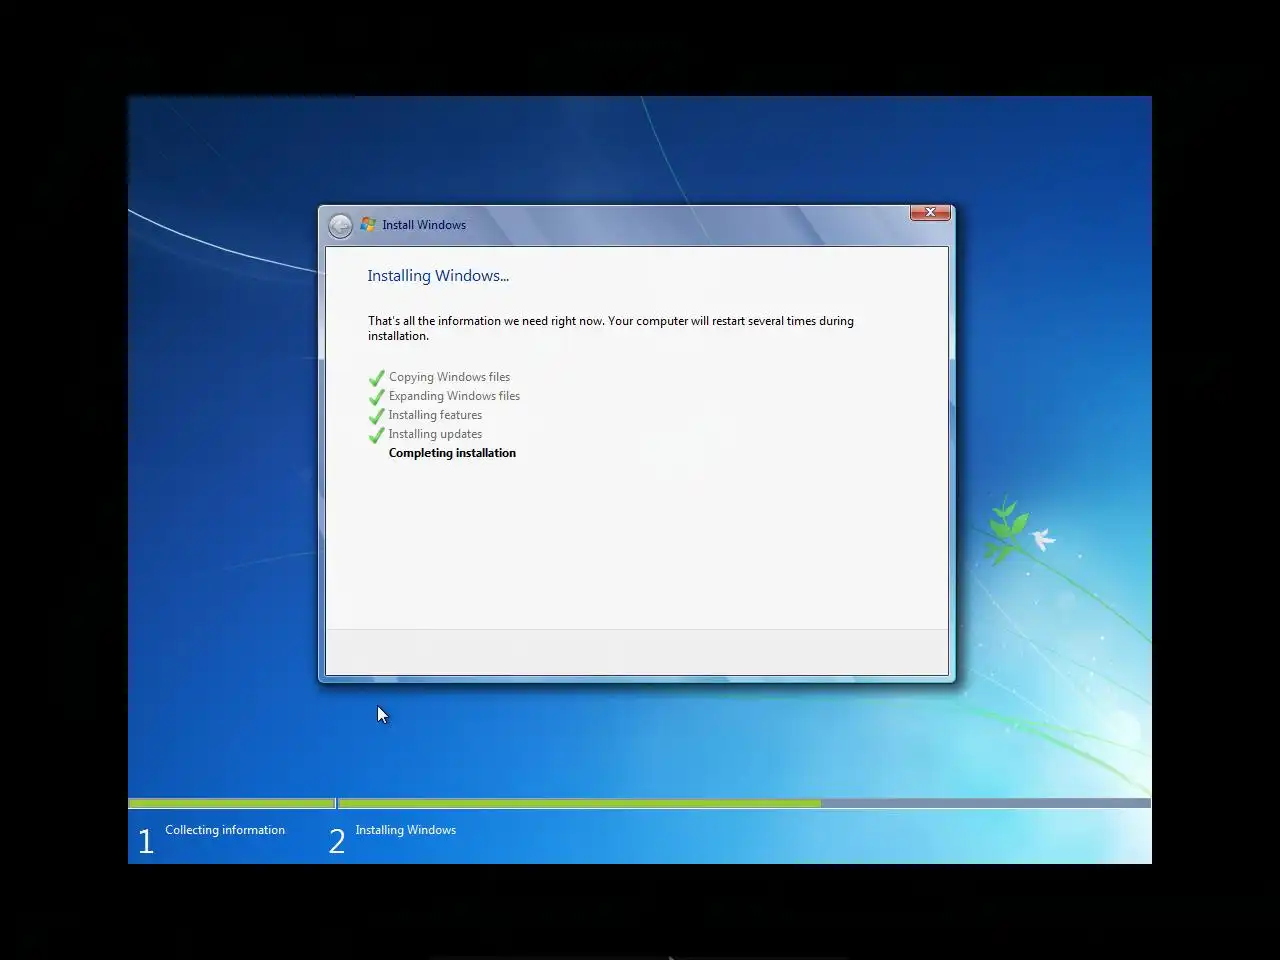Click the 'Copying Windows files' step text

(449, 377)
